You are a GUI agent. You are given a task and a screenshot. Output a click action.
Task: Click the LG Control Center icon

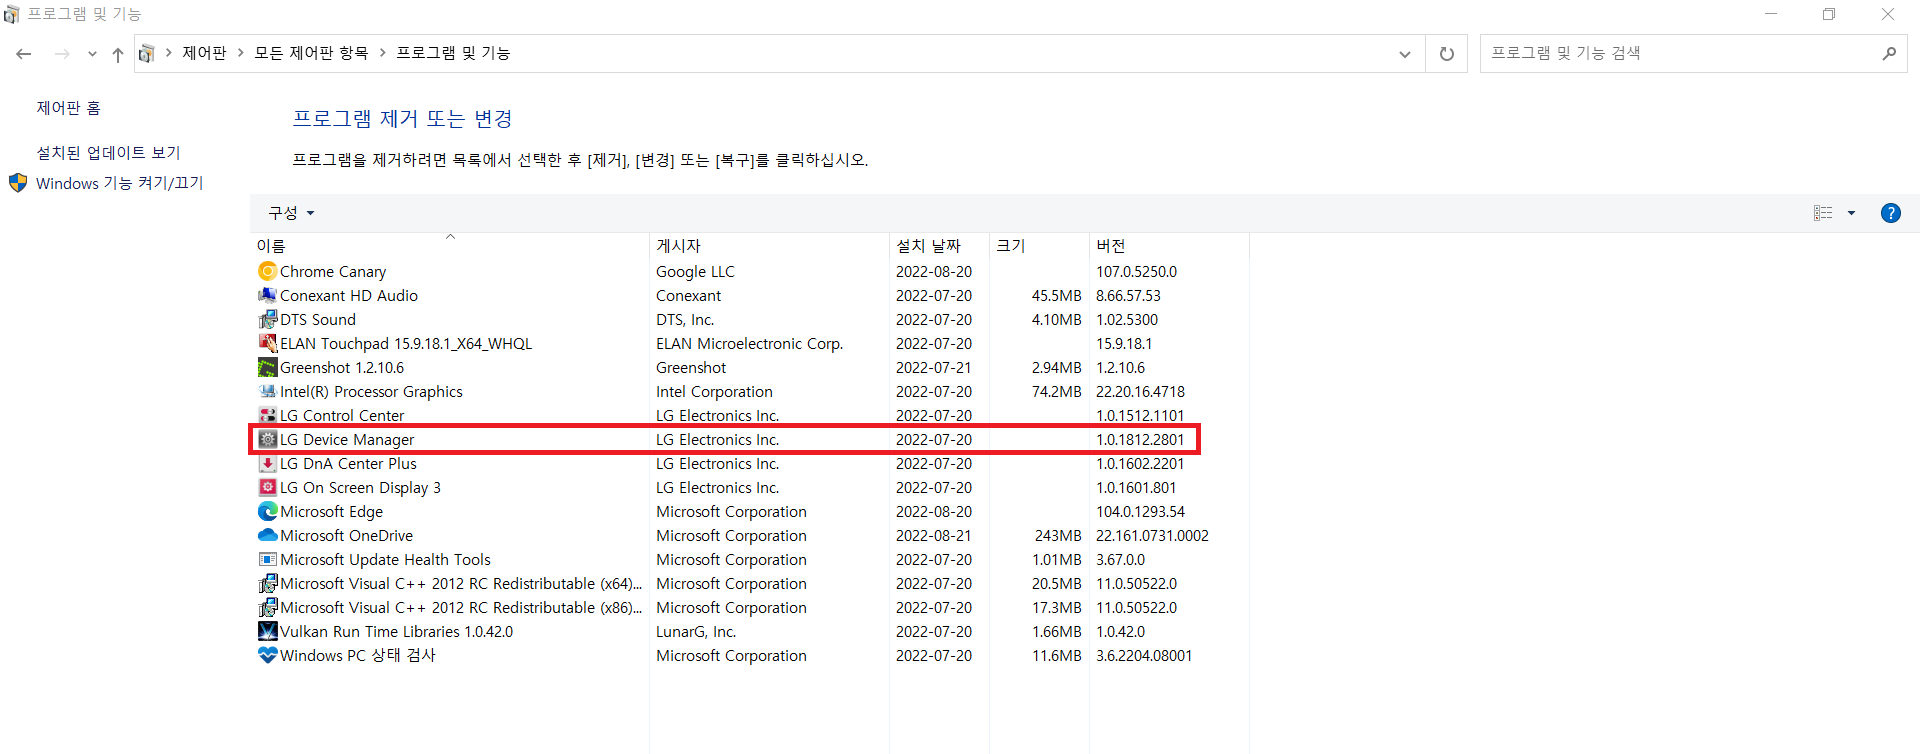[267, 415]
